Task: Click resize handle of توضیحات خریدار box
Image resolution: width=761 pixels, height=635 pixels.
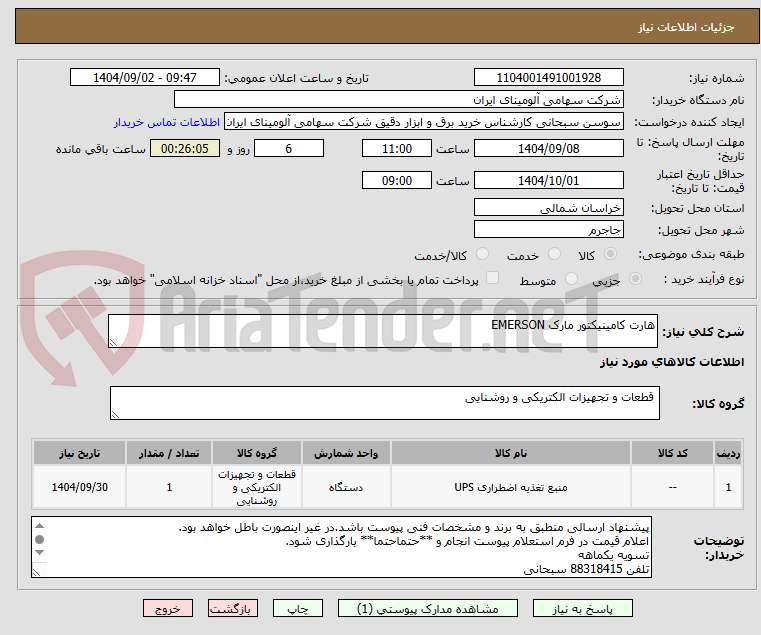Action: coord(36,572)
